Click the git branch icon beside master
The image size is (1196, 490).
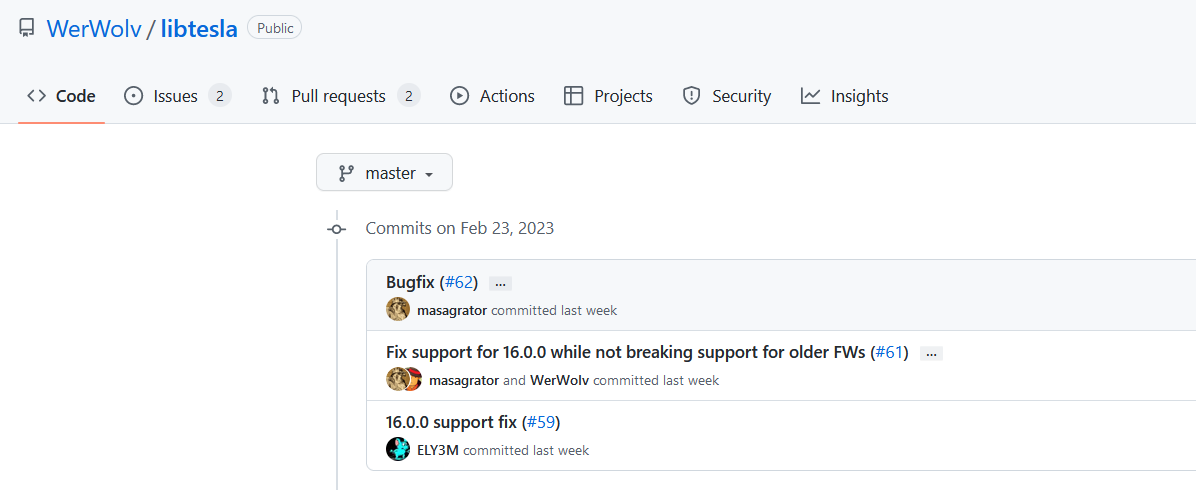pos(346,173)
